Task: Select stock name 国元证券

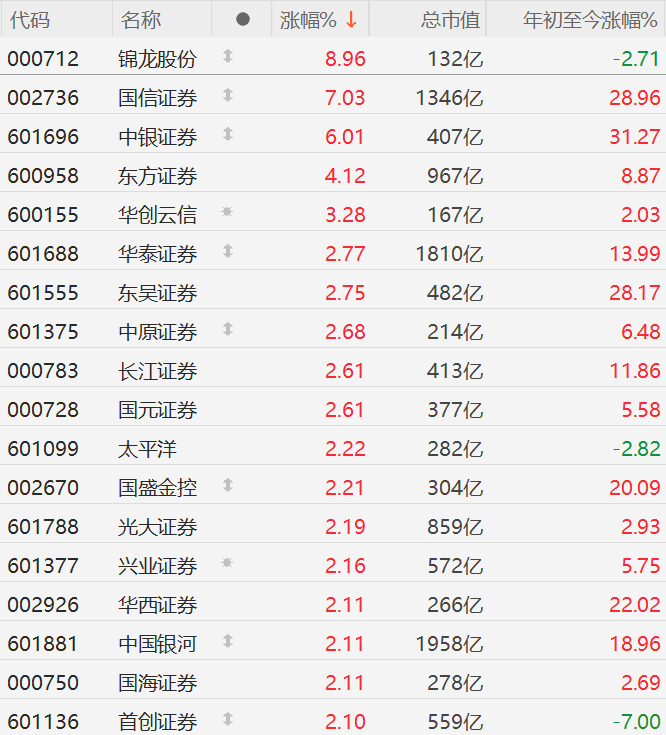Action: (x=157, y=410)
